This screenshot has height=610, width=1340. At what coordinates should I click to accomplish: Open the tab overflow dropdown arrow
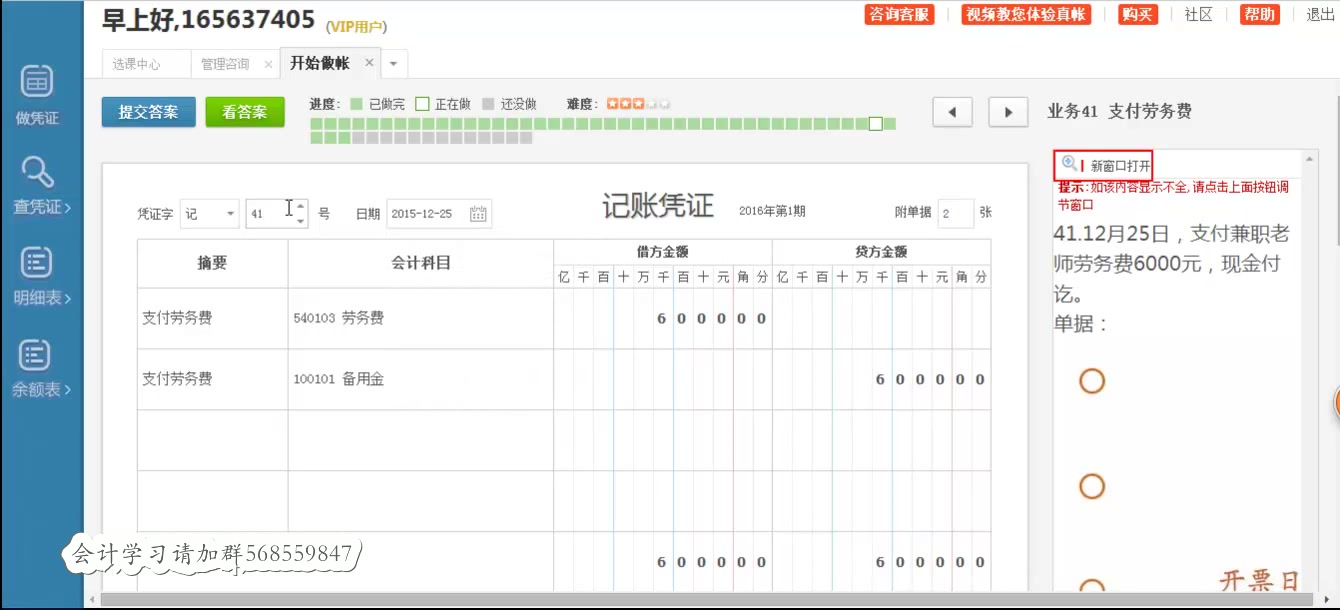point(393,62)
